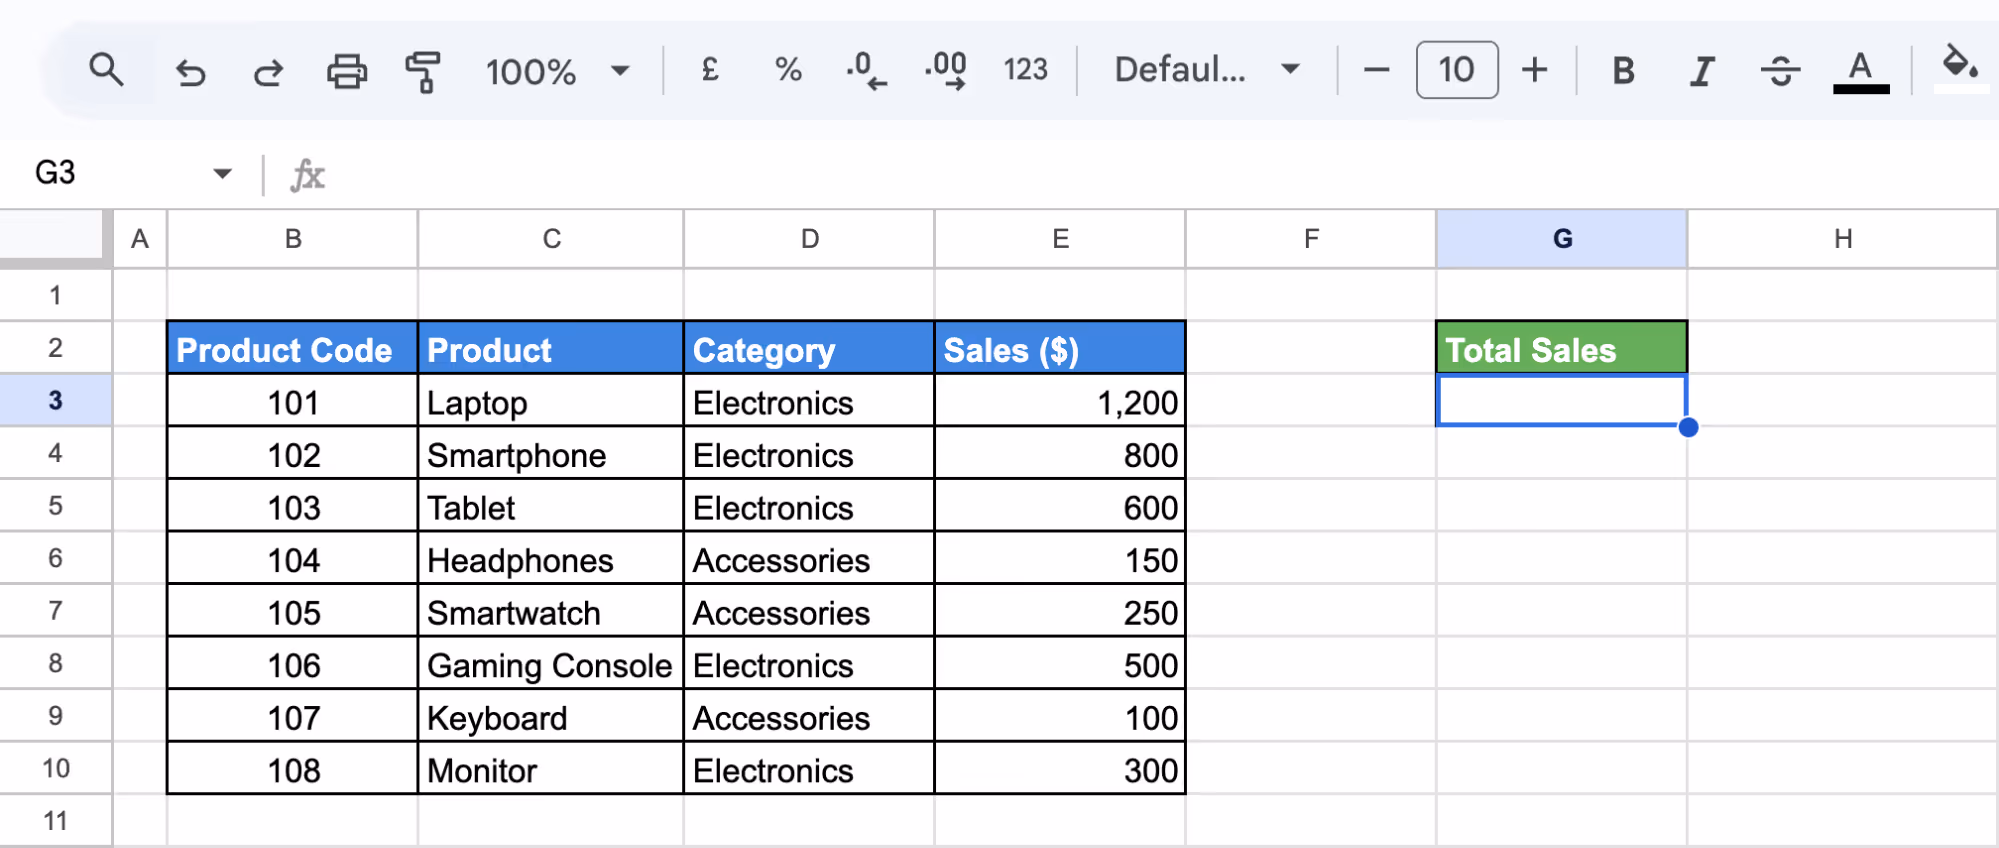This screenshot has width=1999, height=848.
Task: Select row 10 header
Action: tap(55, 768)
